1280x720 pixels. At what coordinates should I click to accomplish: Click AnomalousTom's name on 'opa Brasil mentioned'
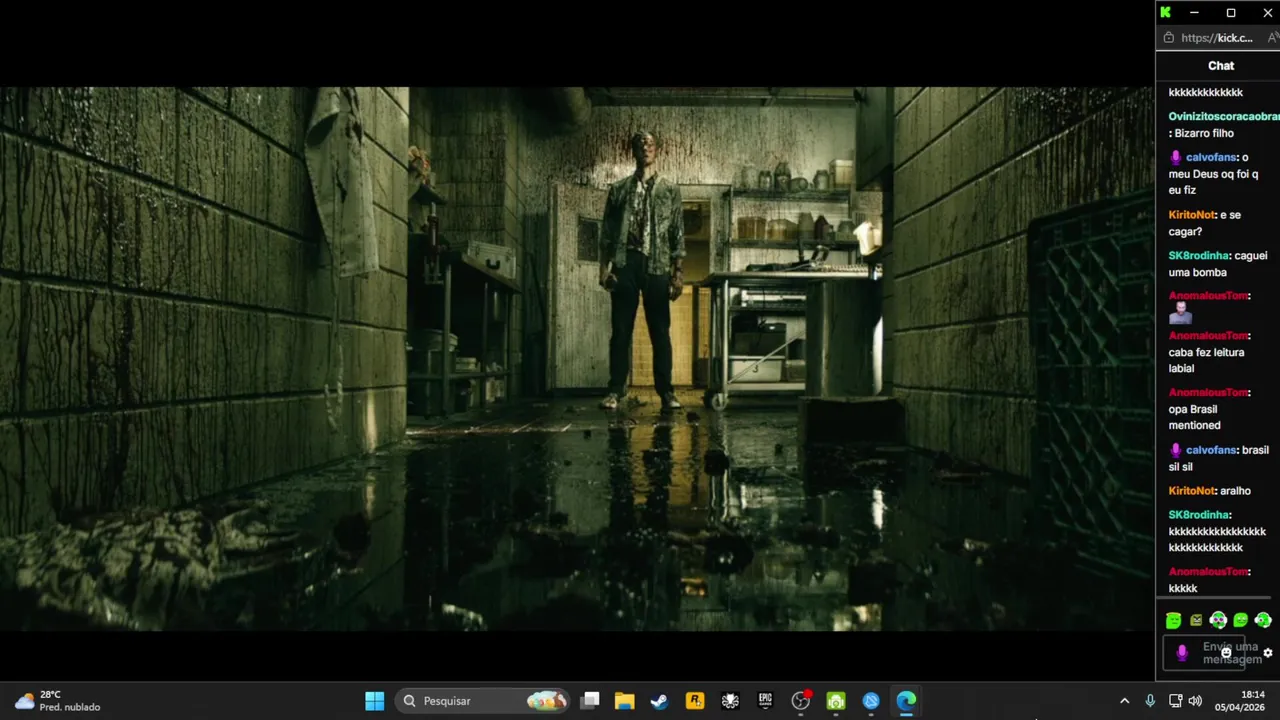click(1208, 393)
